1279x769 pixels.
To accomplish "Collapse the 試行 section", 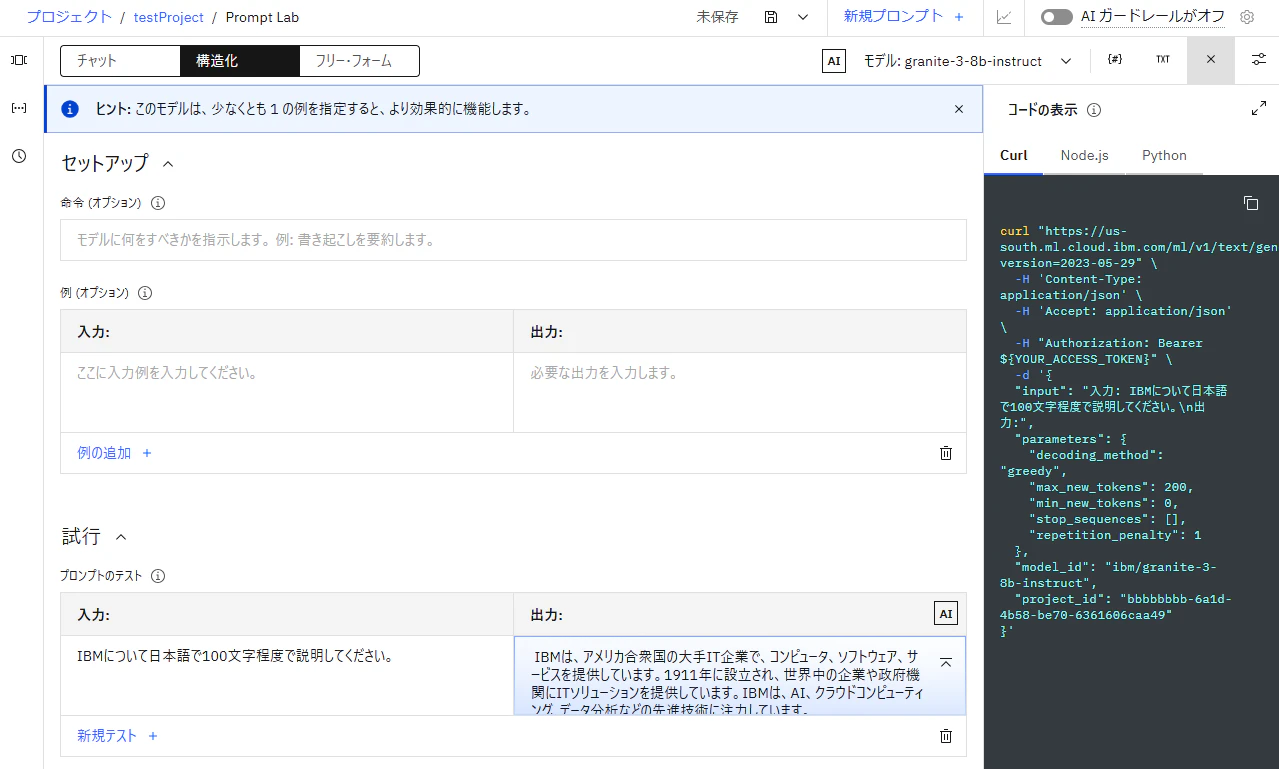I will click(121, 537).
